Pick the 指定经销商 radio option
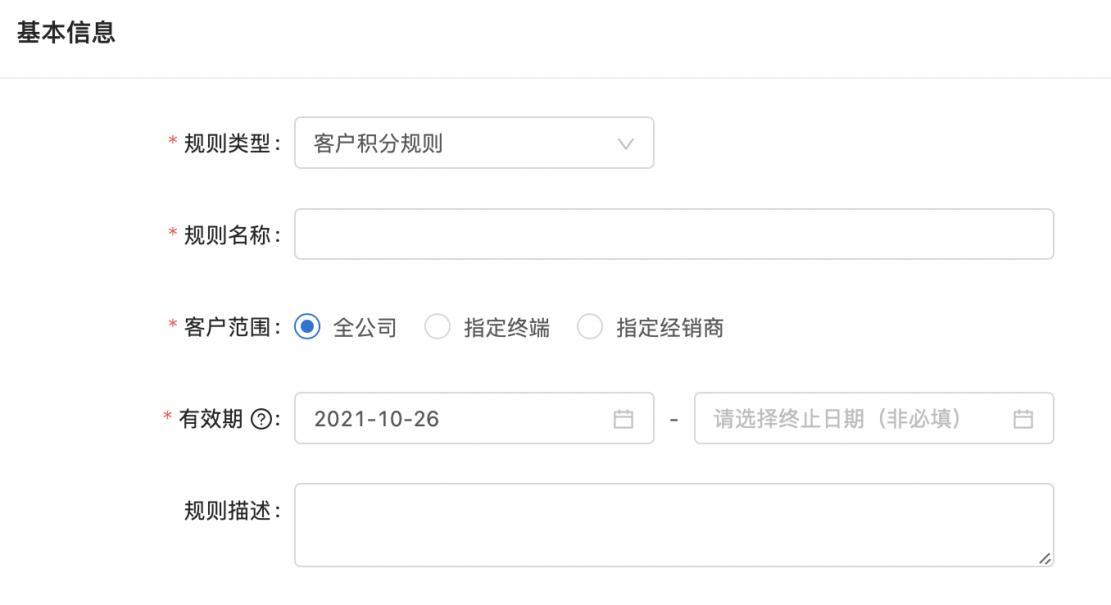 (x=590, y=327)
